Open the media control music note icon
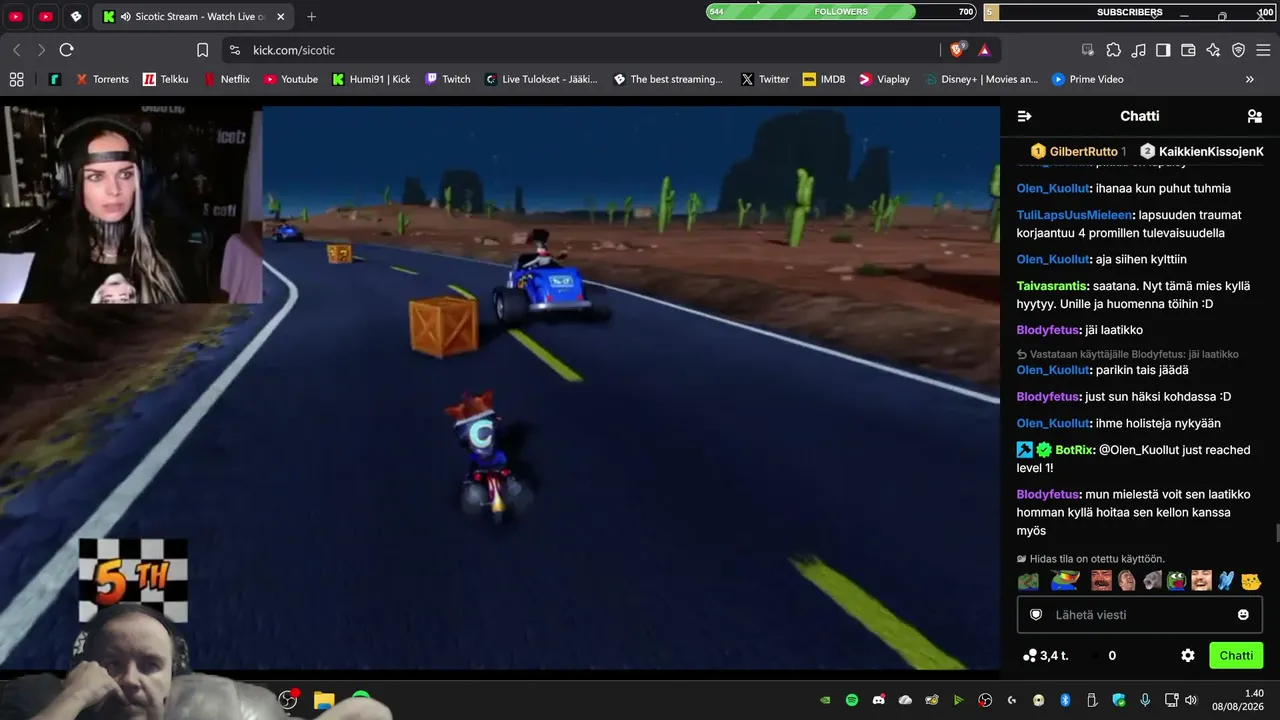The image size is (1280, 720). [x=1138, y=50]
